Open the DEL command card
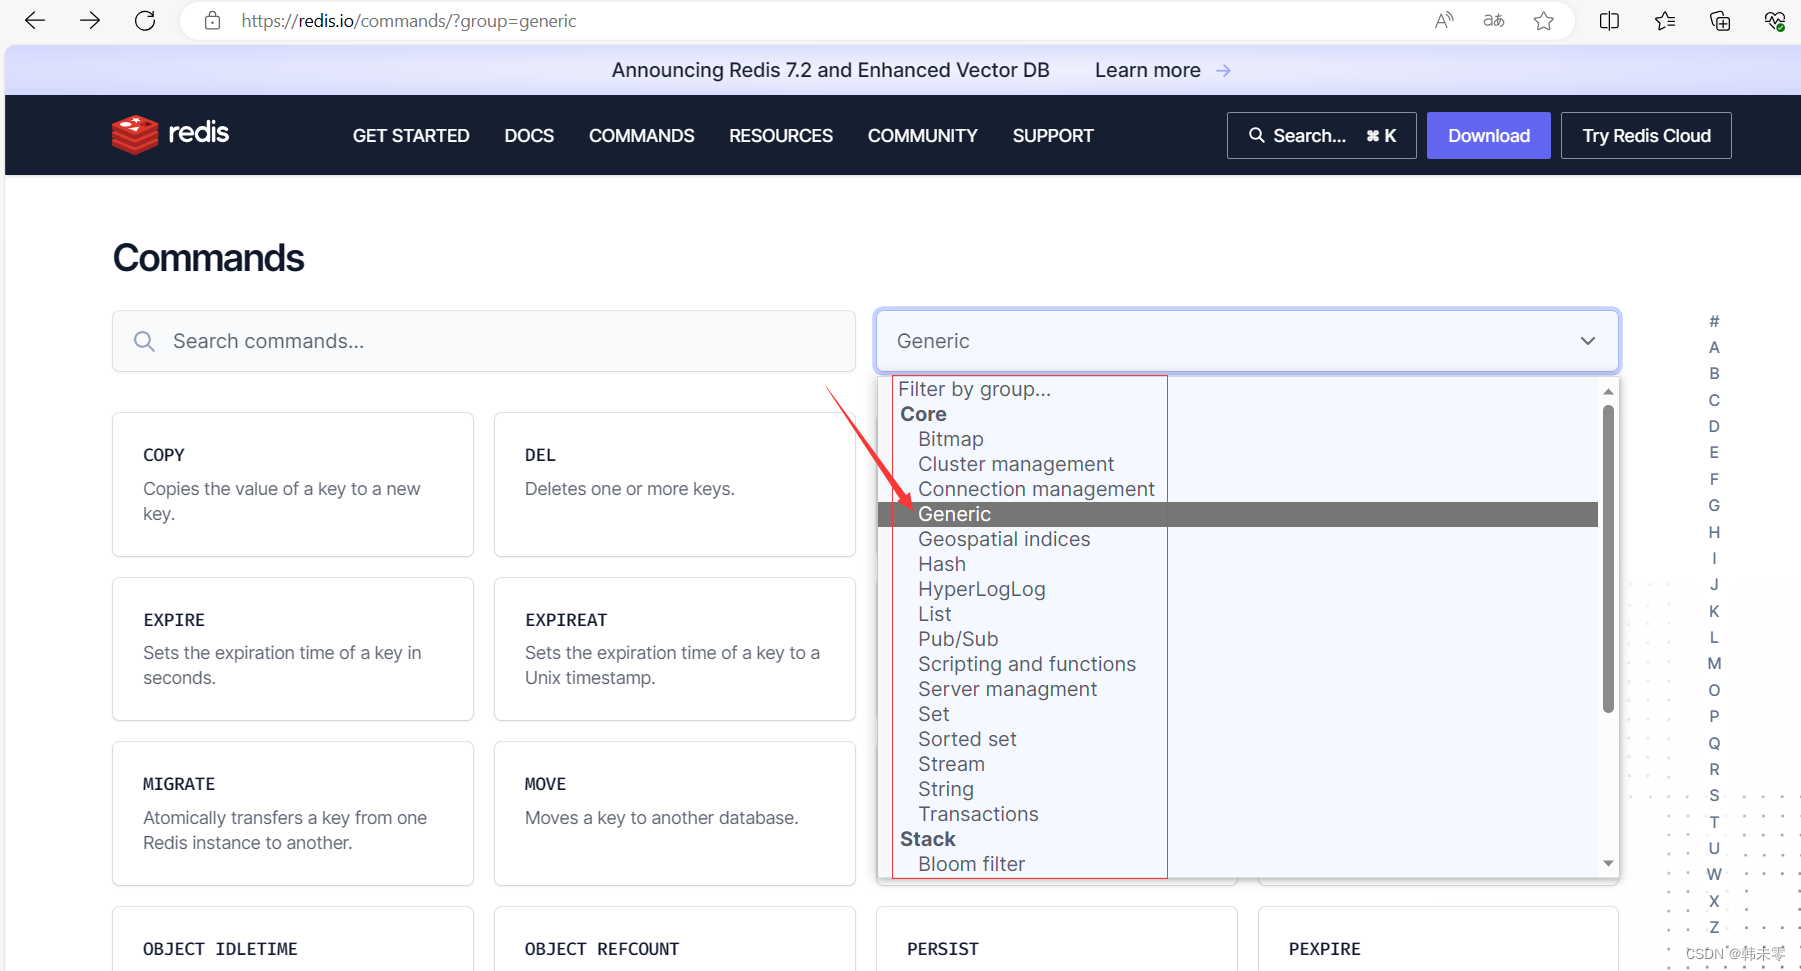 (675, 484)
